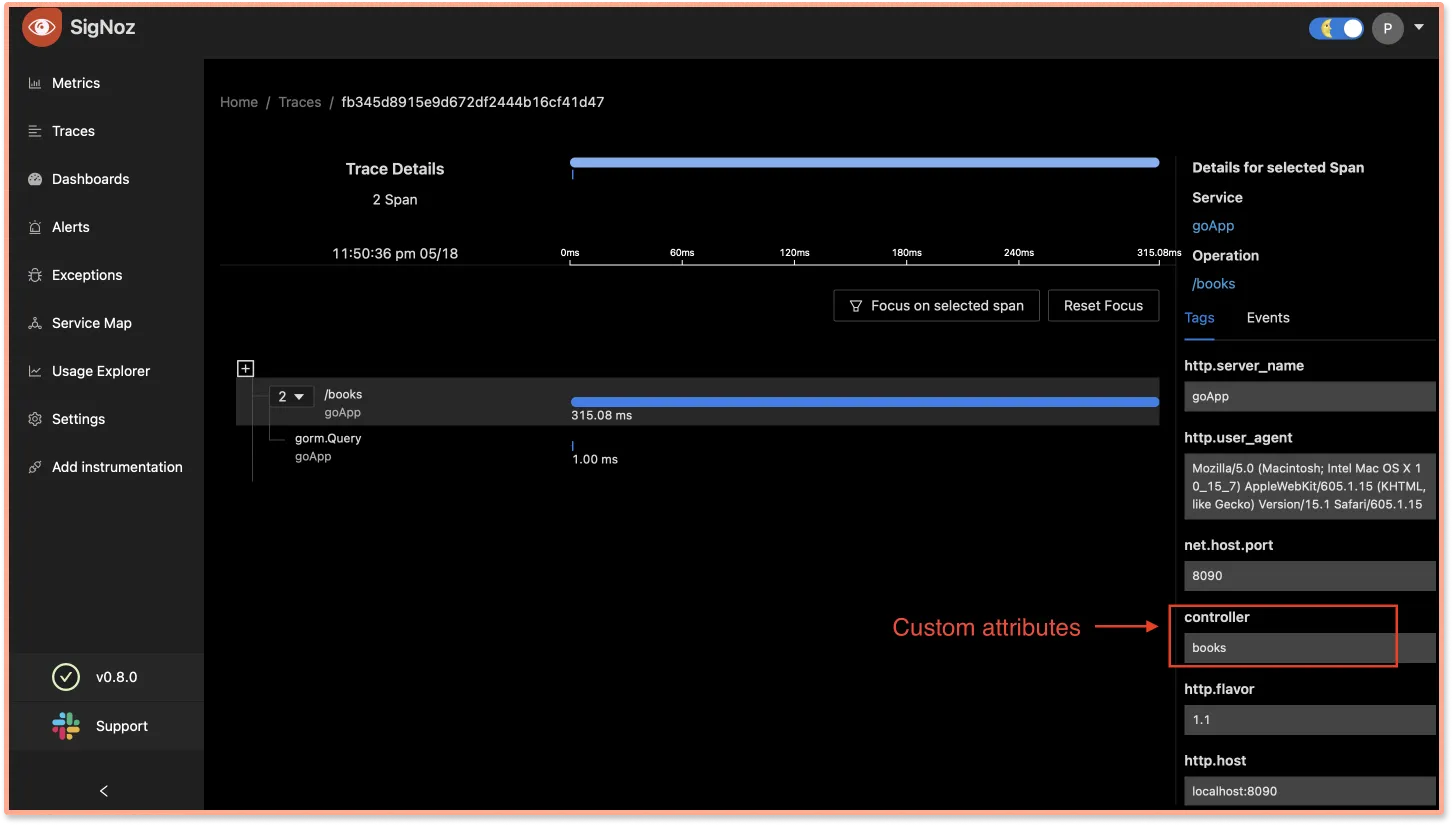Open Metrics menu item
1452x825 pixels.
pos(76,83)
